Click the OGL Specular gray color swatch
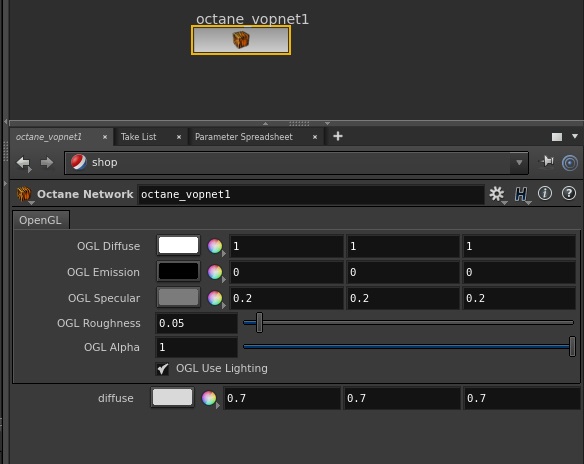The image size is (584, 464). tap(178, 298)
